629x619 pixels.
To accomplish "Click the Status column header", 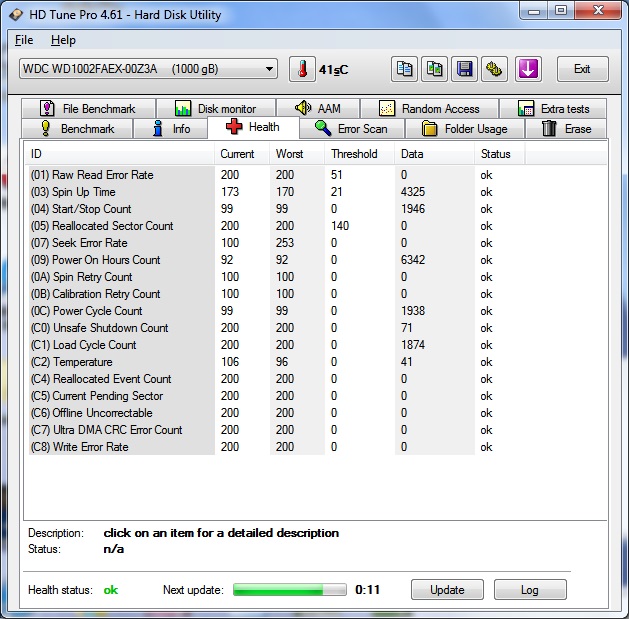I will tap(500, 154).
